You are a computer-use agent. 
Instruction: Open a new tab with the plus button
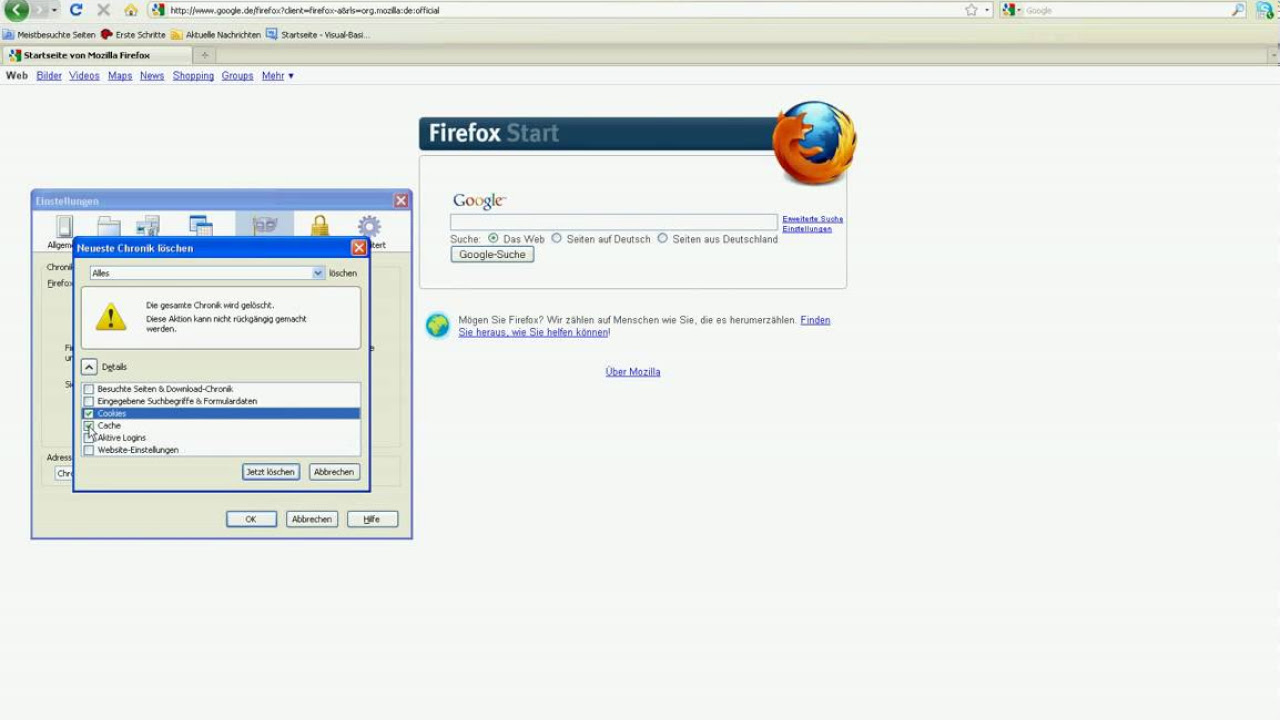pyautogui.click(x=205, y=55)
